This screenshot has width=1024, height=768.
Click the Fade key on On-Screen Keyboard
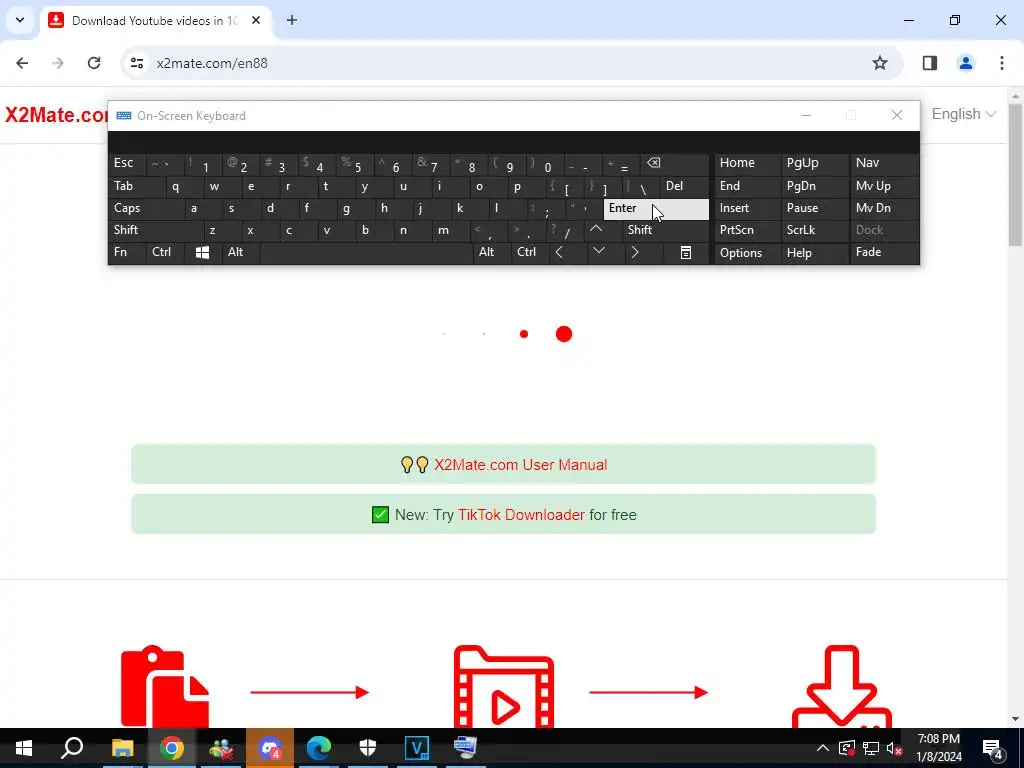[884, 252]
